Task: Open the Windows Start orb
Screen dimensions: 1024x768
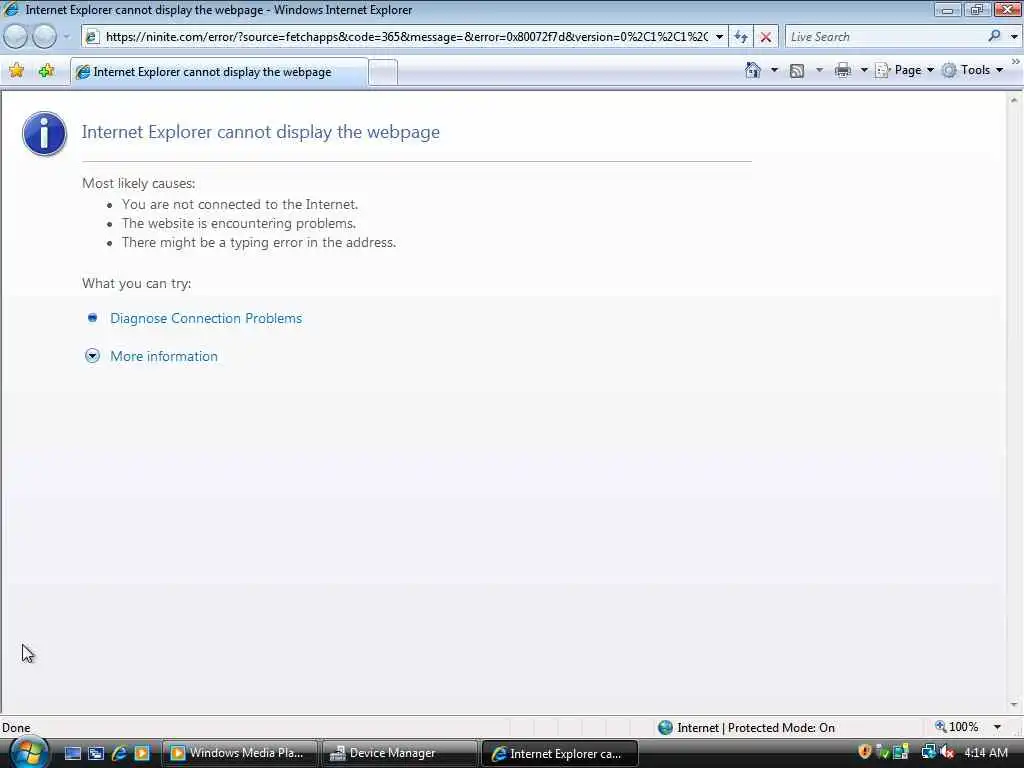Action: (x=28, y=754)
